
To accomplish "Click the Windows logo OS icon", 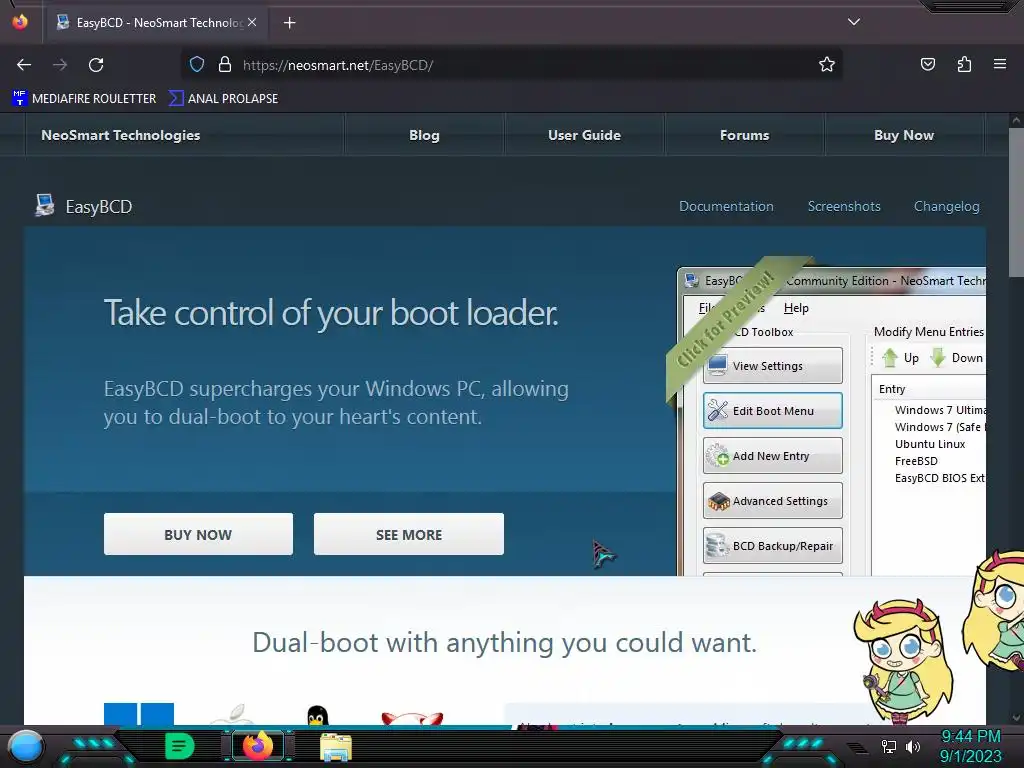I will pyautogui.click(x=139, y=714).
